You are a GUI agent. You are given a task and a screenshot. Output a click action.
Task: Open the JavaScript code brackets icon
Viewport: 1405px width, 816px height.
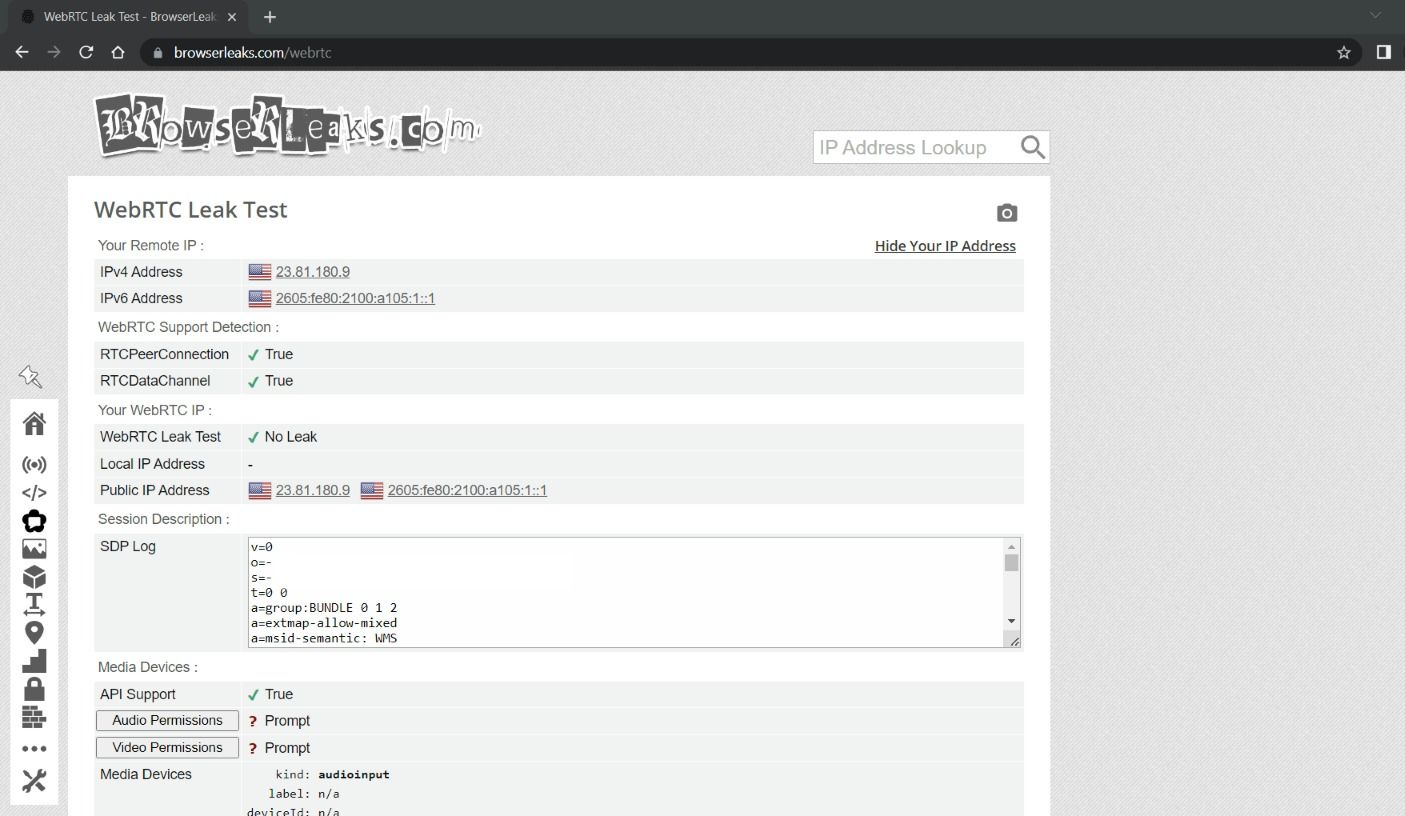point(34,493)
